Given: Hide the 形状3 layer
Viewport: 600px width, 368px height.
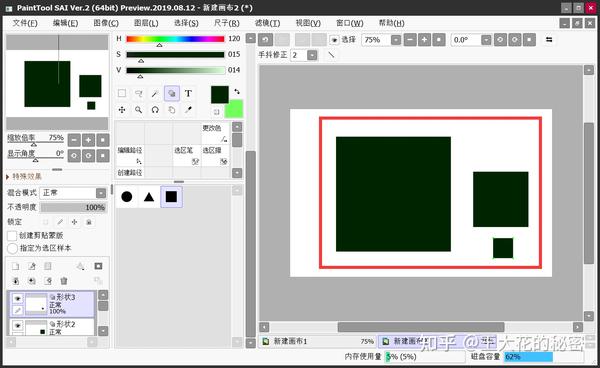Looking at the screenshot, I should click(17, 298).
